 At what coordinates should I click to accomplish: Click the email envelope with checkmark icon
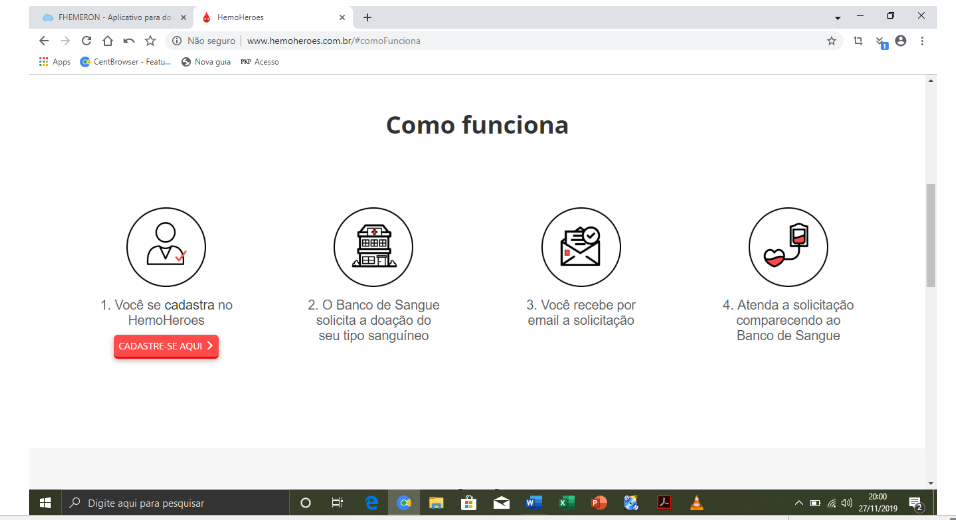[x=581, y=247]
